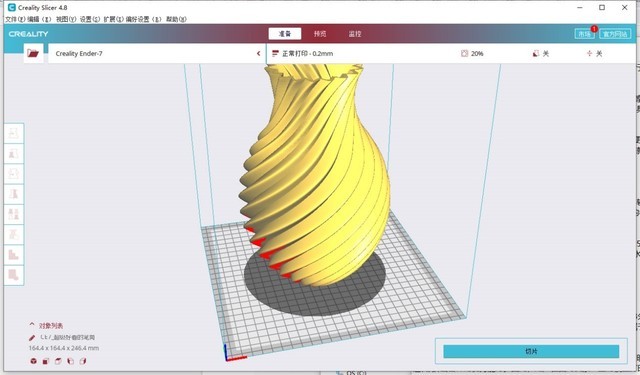Switch to front view cube icon
640x375 pixels.
coord(46,361)
